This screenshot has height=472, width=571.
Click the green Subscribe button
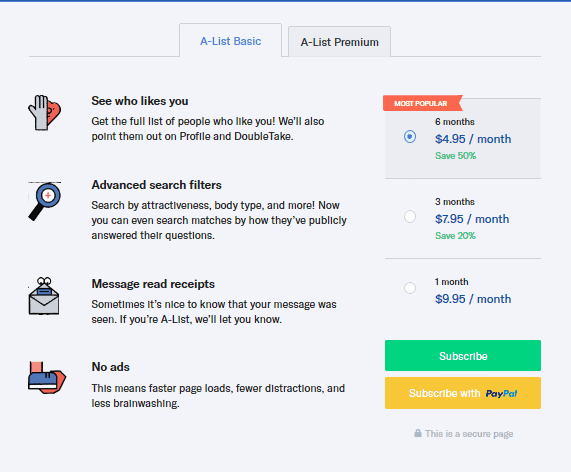pos(463,355)
